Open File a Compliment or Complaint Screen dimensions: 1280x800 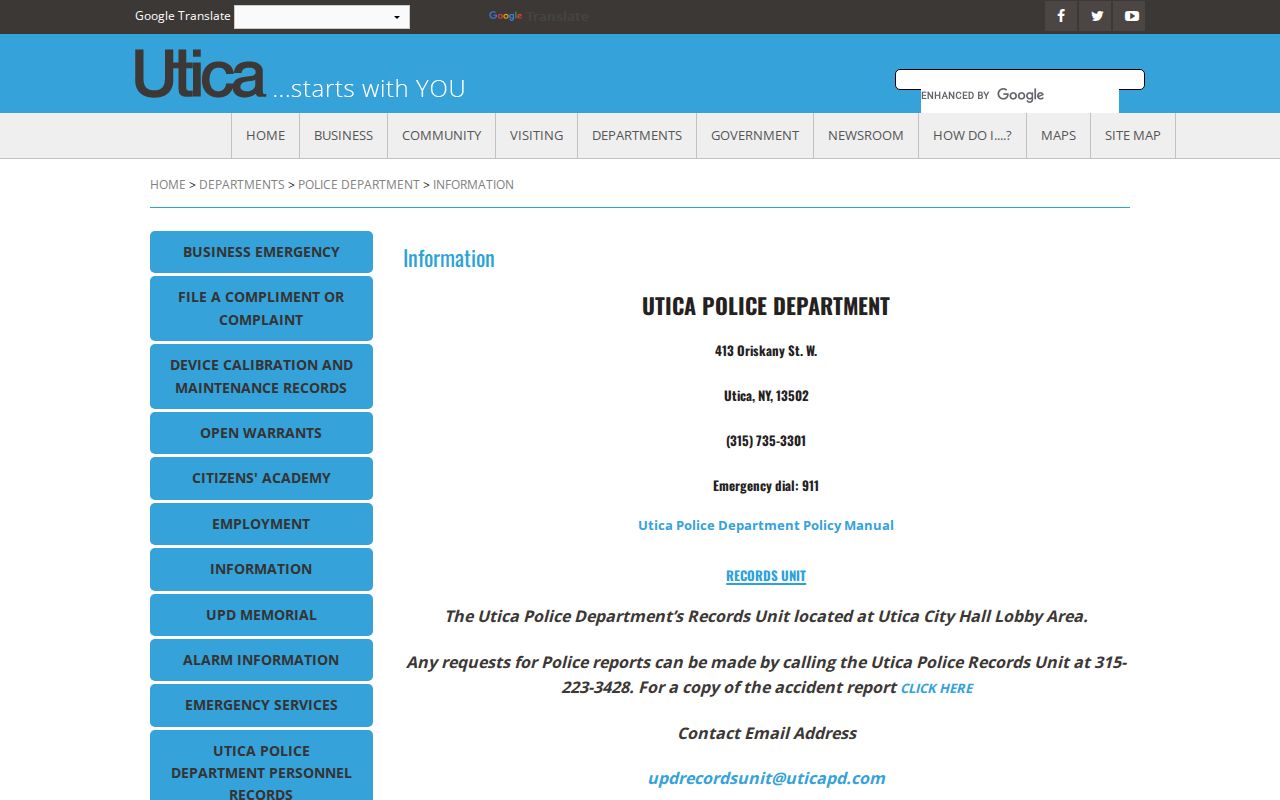[x=261, y=308]
